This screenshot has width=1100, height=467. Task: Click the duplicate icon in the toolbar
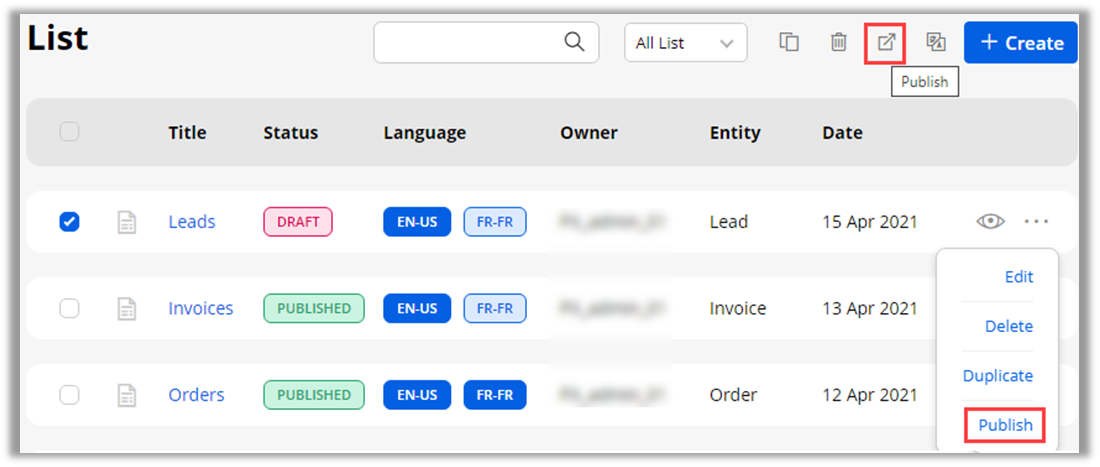789,42
